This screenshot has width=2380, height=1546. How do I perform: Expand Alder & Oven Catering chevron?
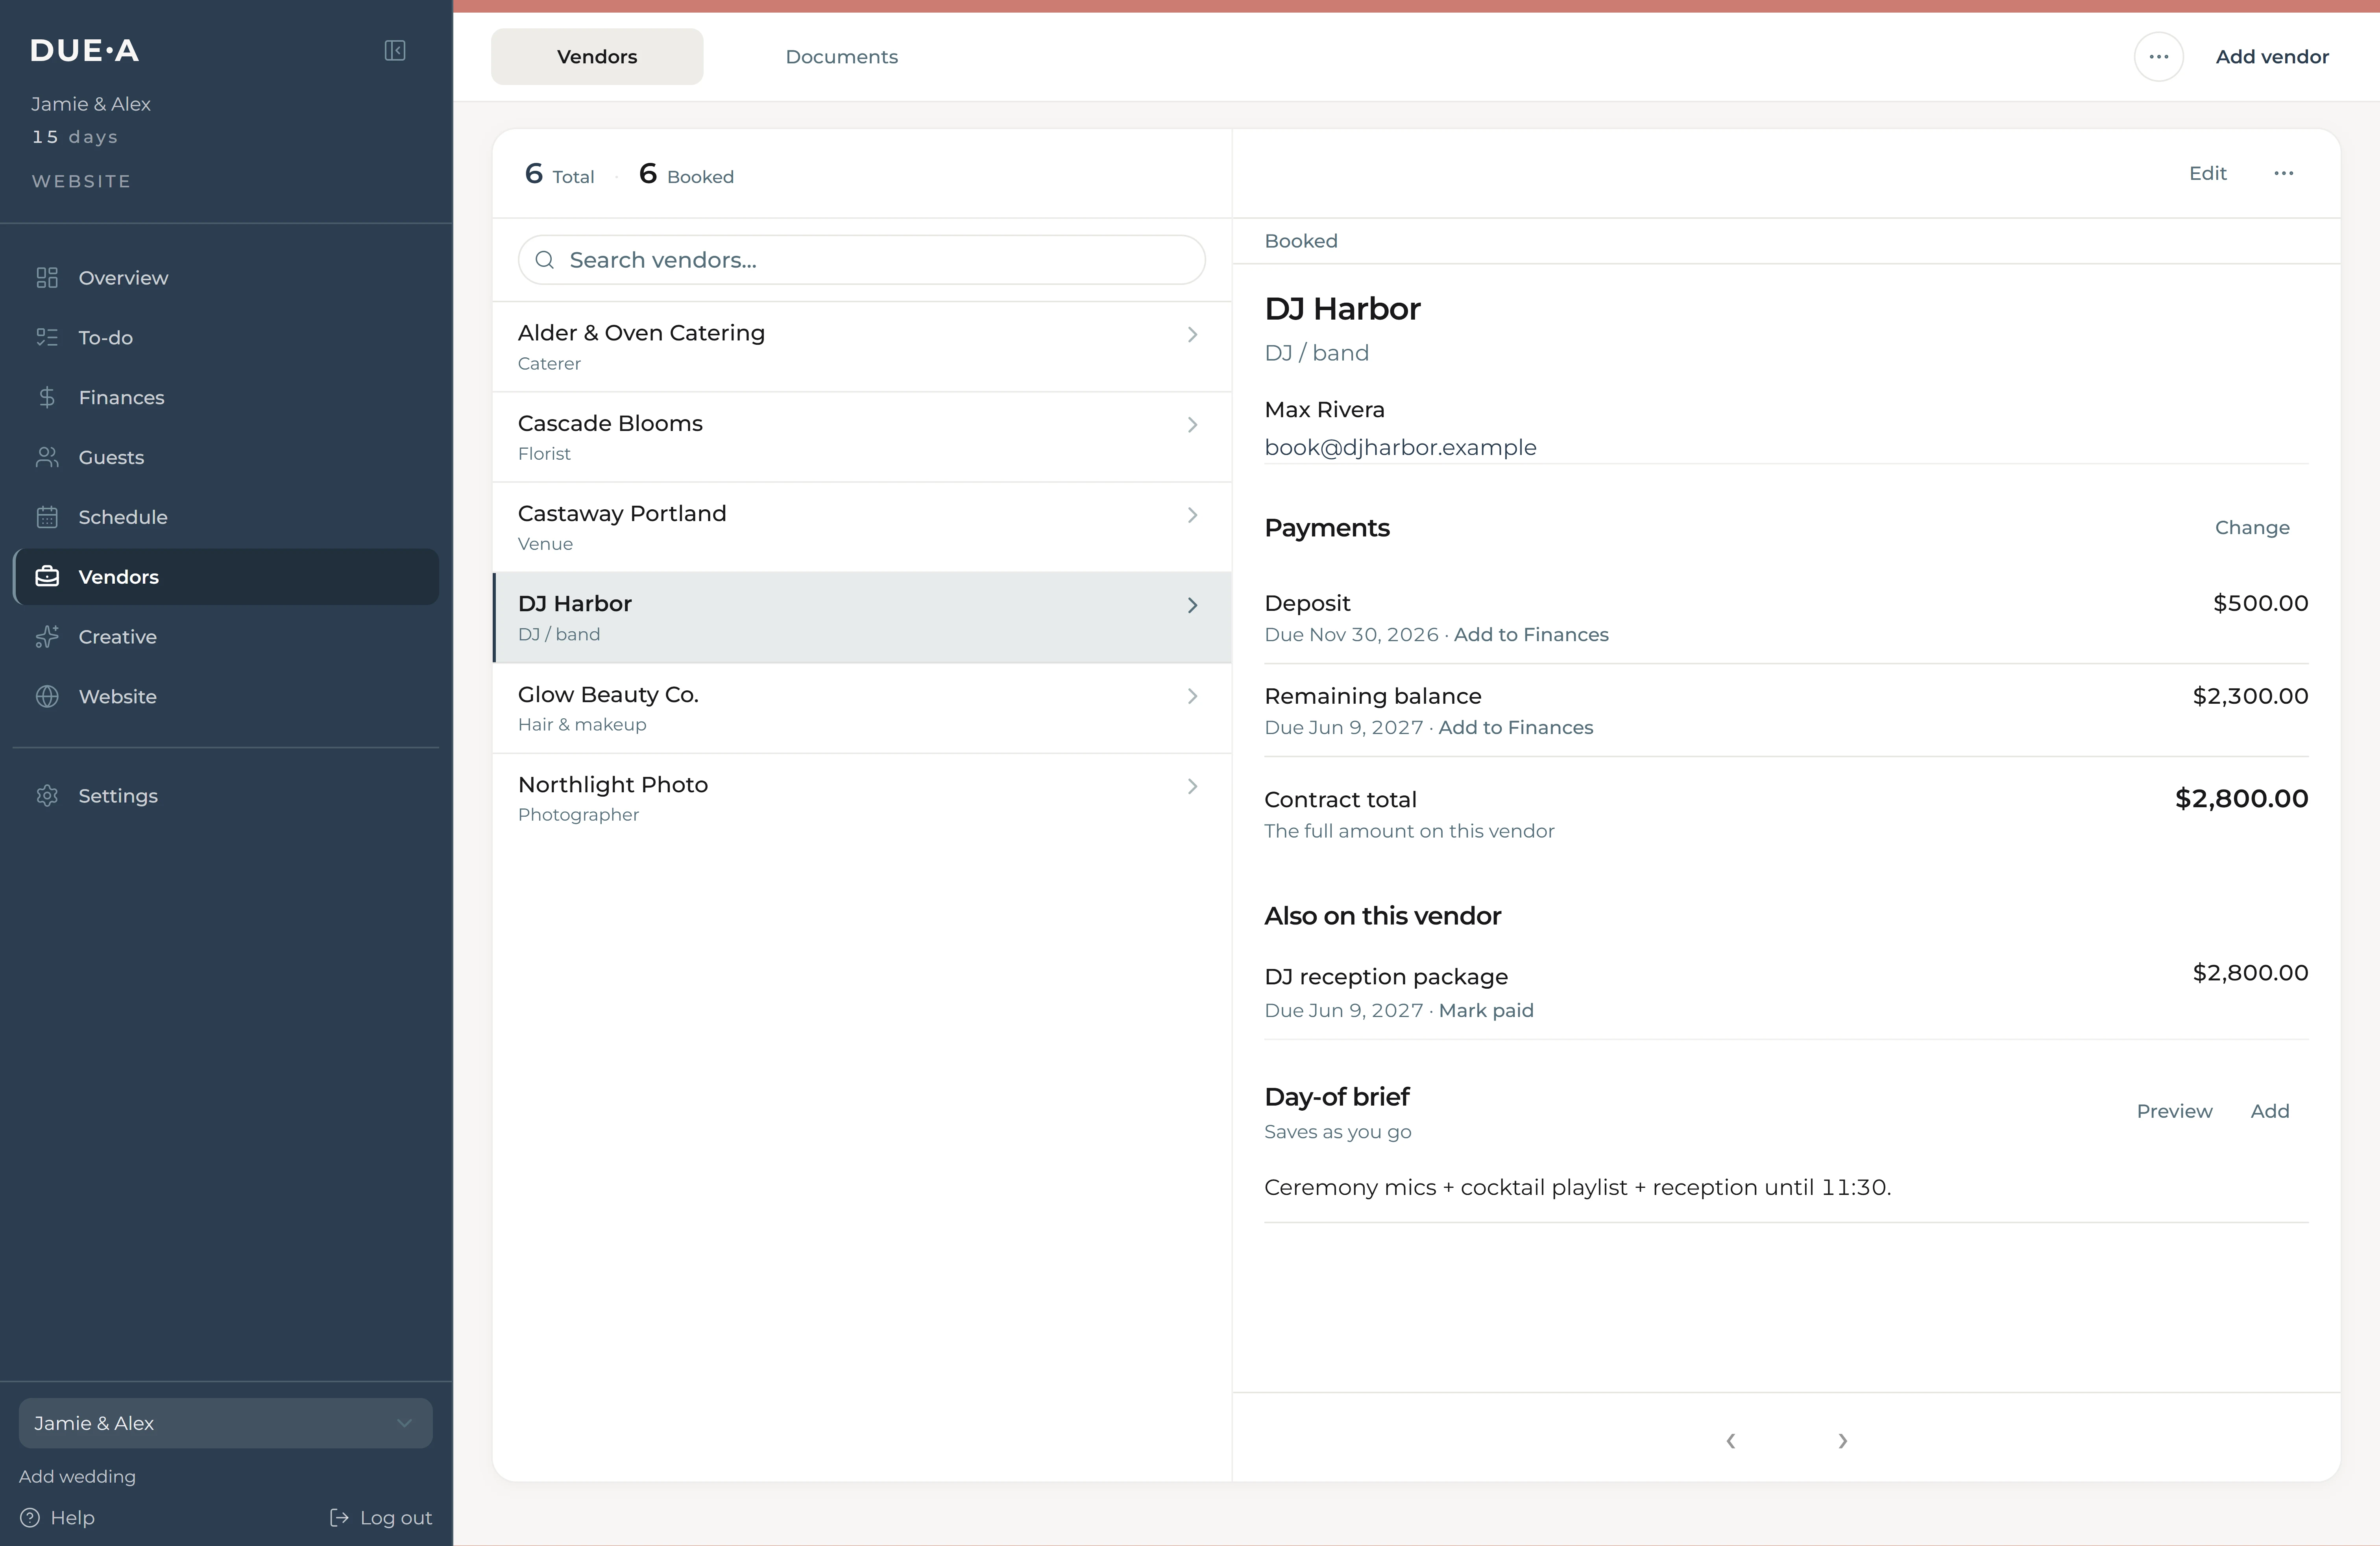pos(1192,335)
